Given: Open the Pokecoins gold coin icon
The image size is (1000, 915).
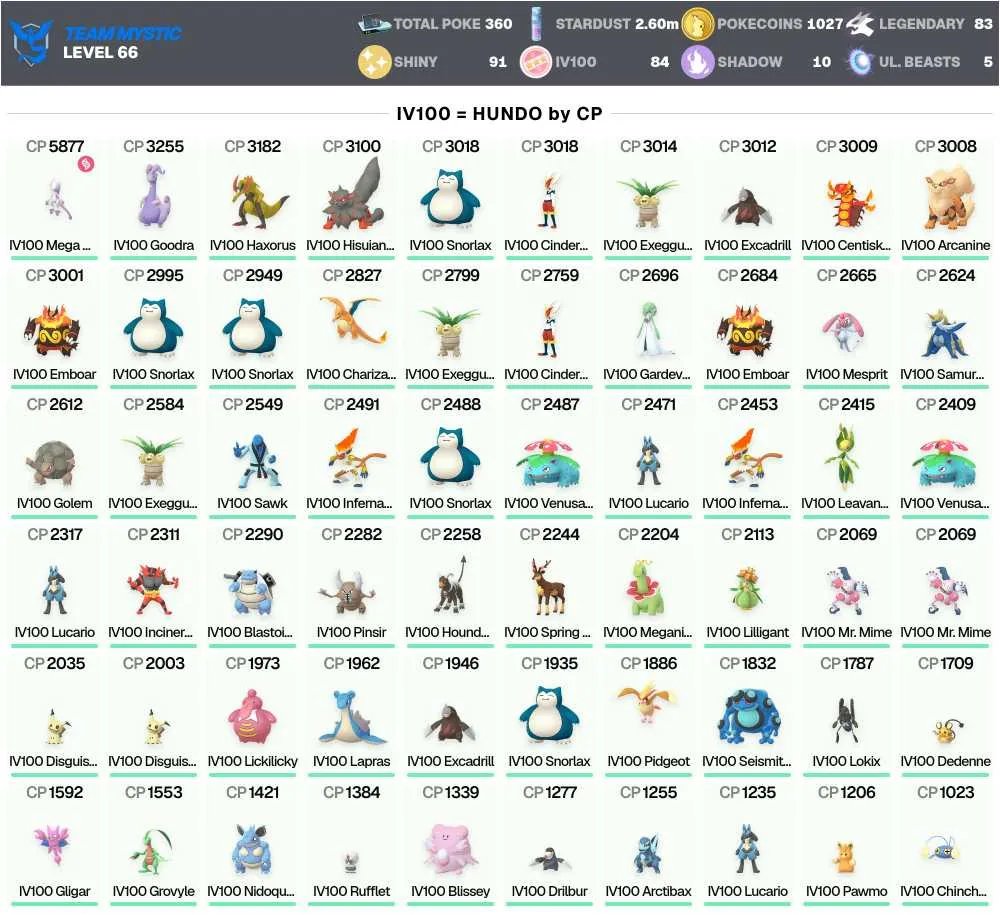Looking at the screenshot, I should tap(697, 24).
